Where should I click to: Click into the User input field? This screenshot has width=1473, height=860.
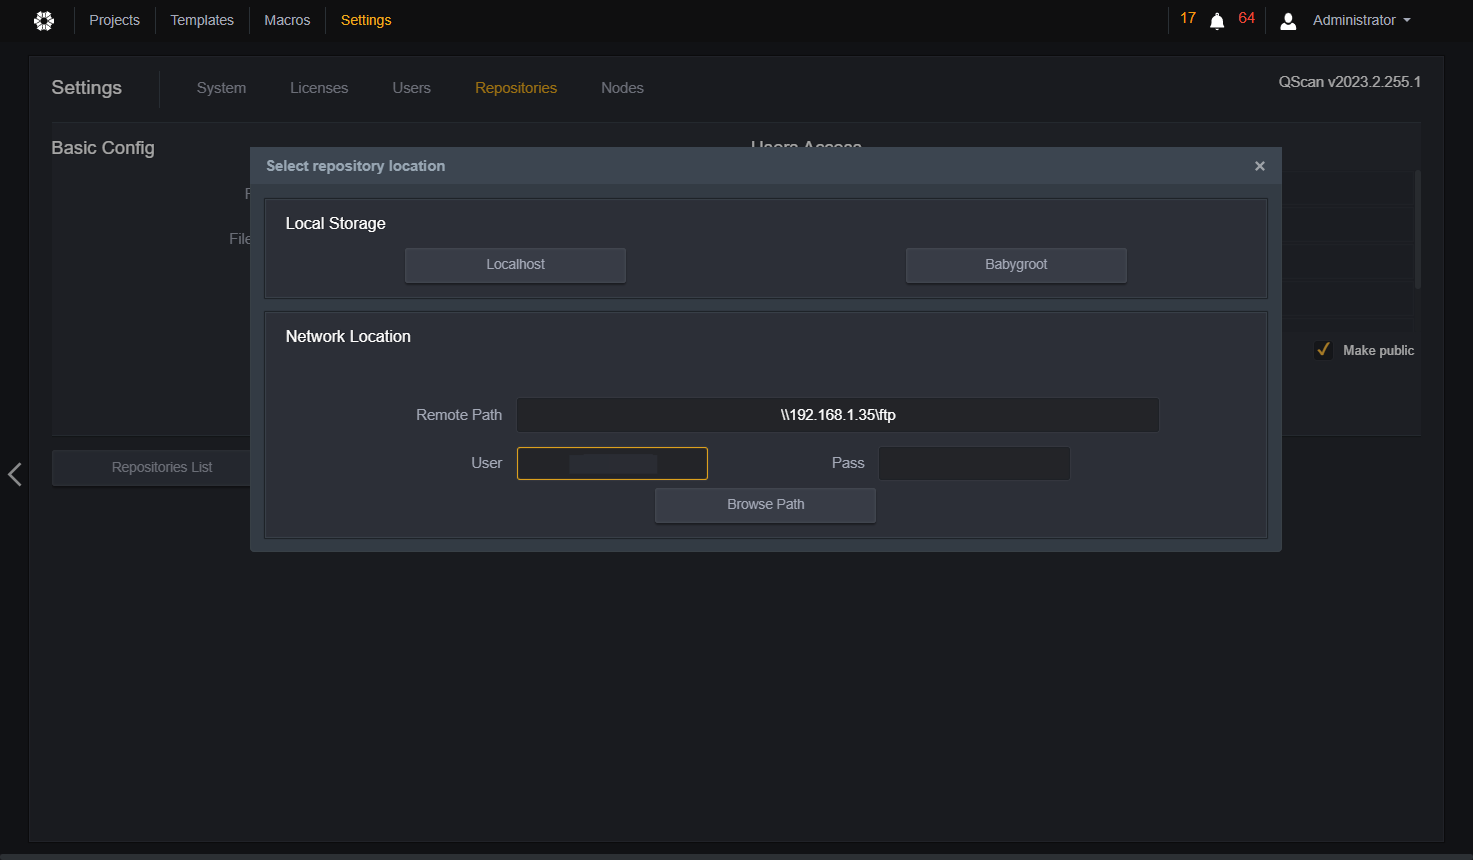click(612, 463)
